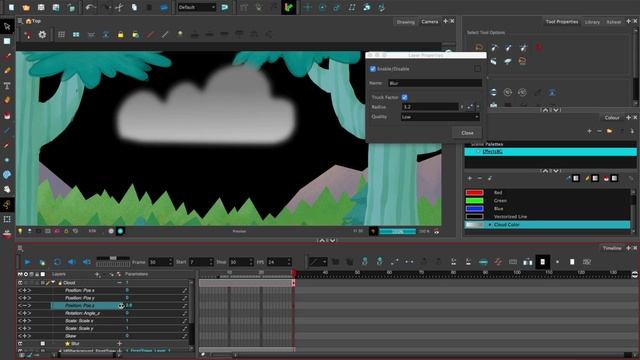
Task: Click the light bulb icon in Camera toolbar
Action: [180, 35]
